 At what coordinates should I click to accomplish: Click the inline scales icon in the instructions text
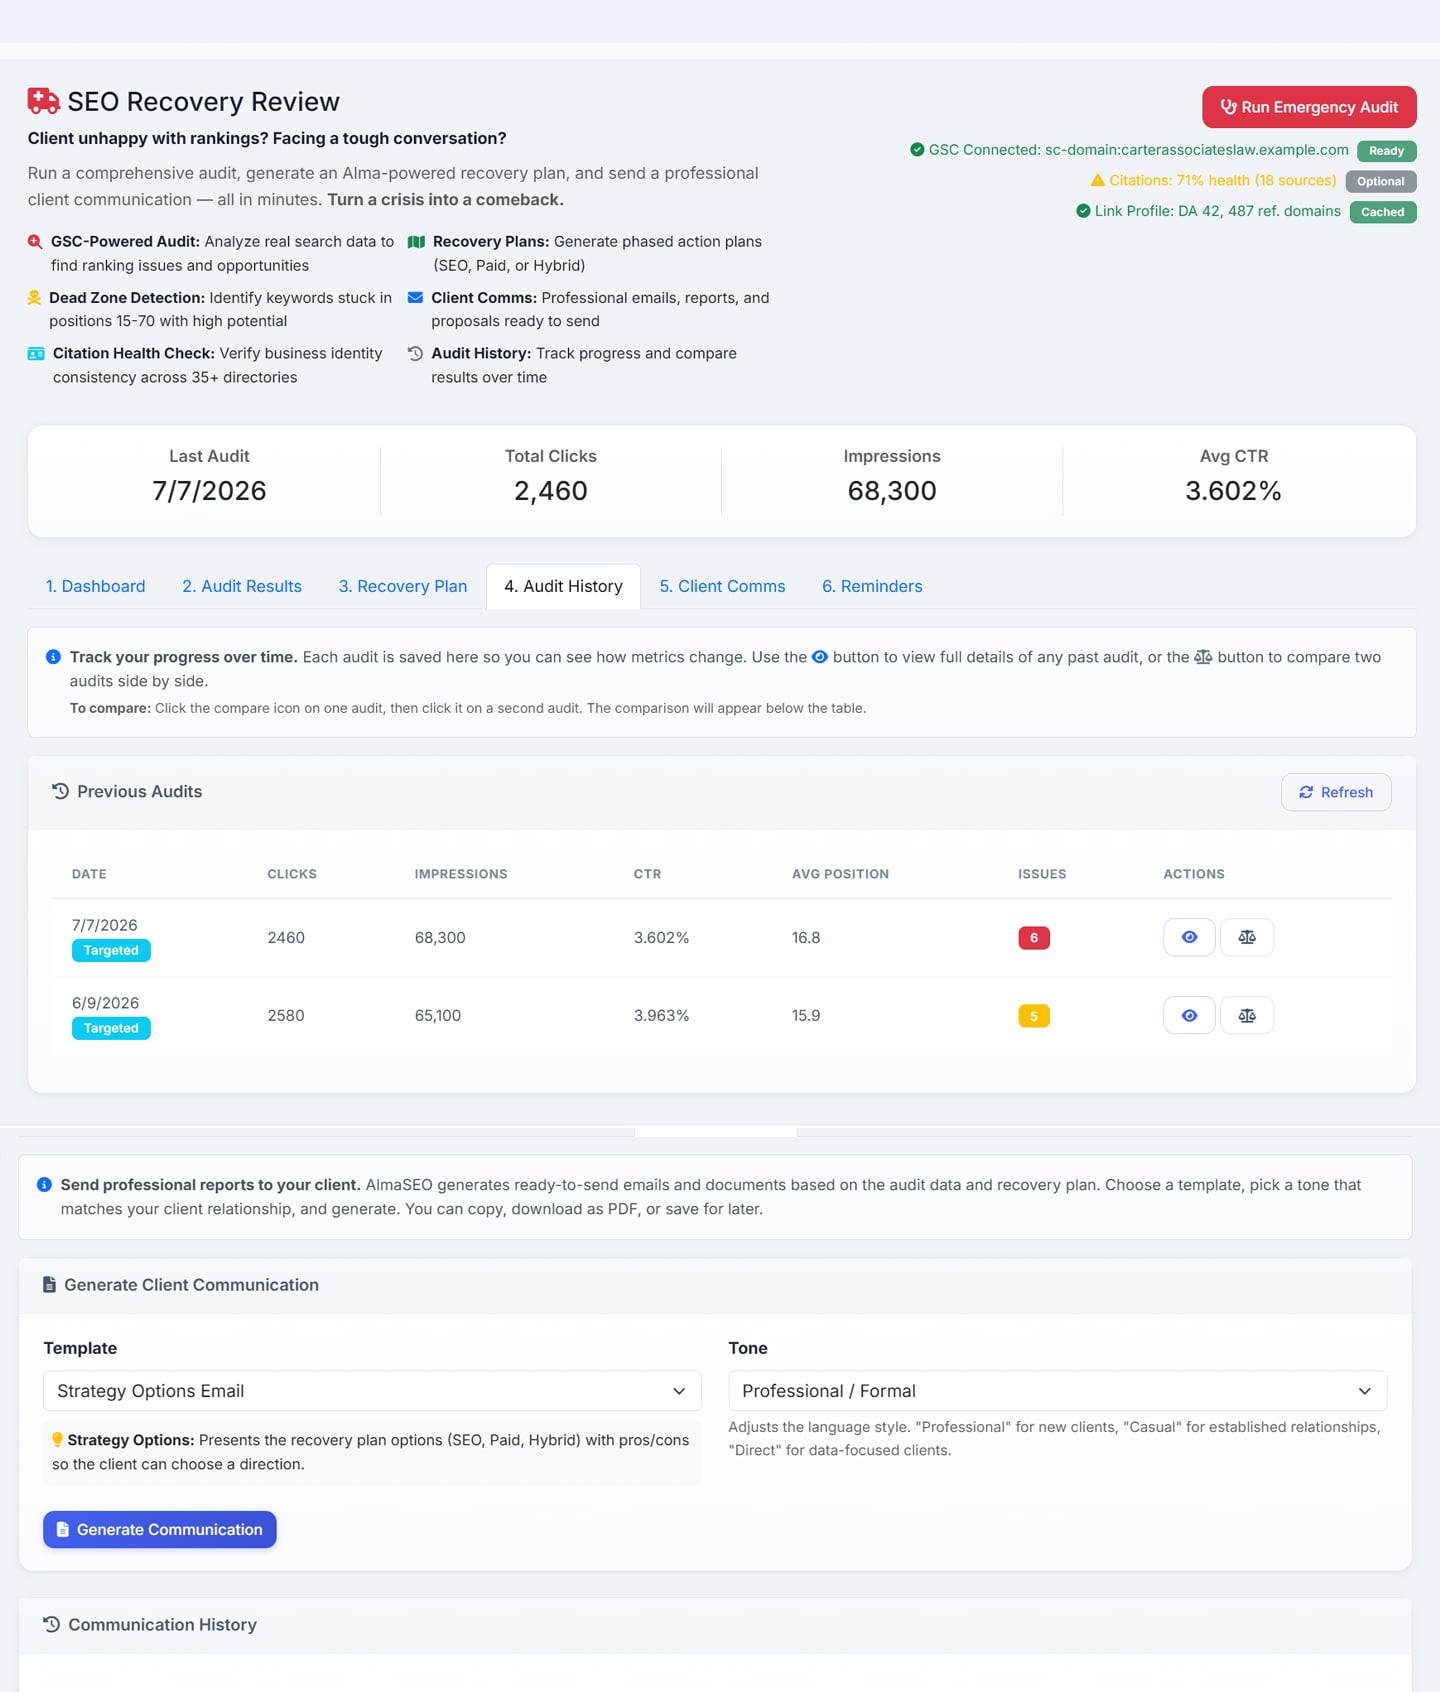[x=1203, y=657]
